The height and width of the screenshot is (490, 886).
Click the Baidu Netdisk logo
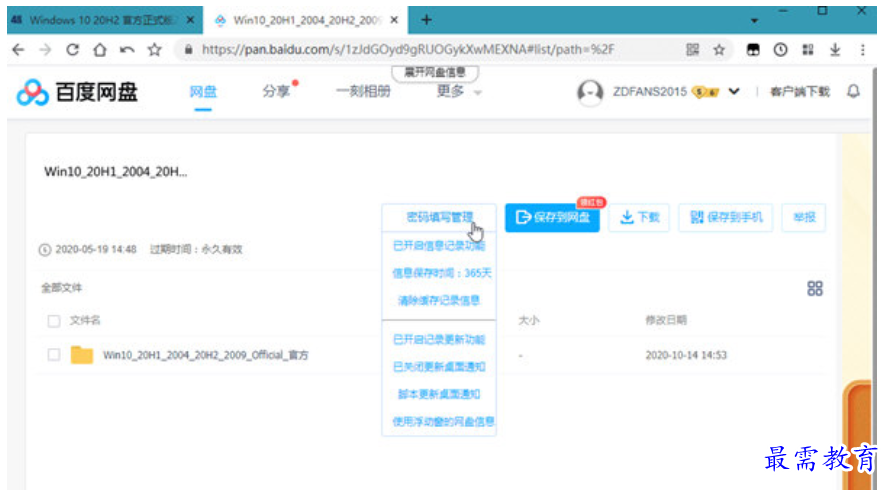pos(77,92)
